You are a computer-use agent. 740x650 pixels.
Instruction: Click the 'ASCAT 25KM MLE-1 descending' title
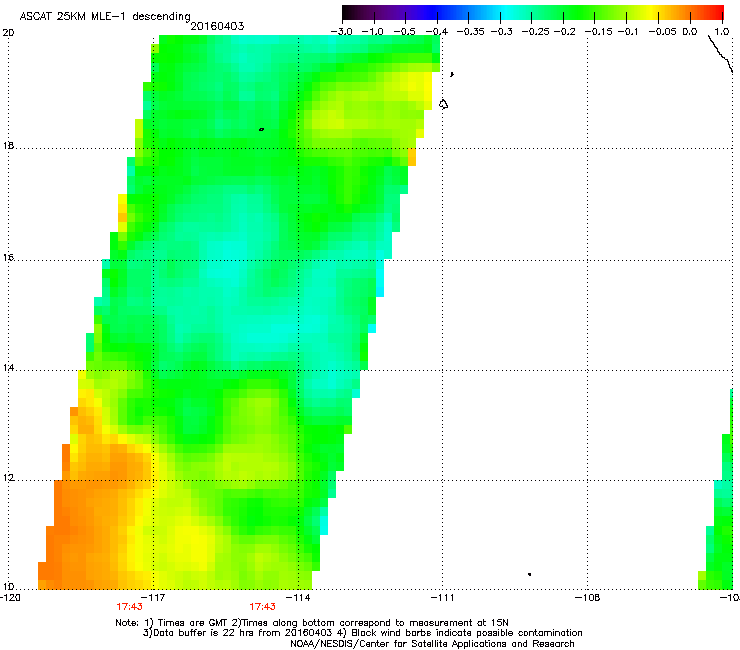[x=105, y=16]
